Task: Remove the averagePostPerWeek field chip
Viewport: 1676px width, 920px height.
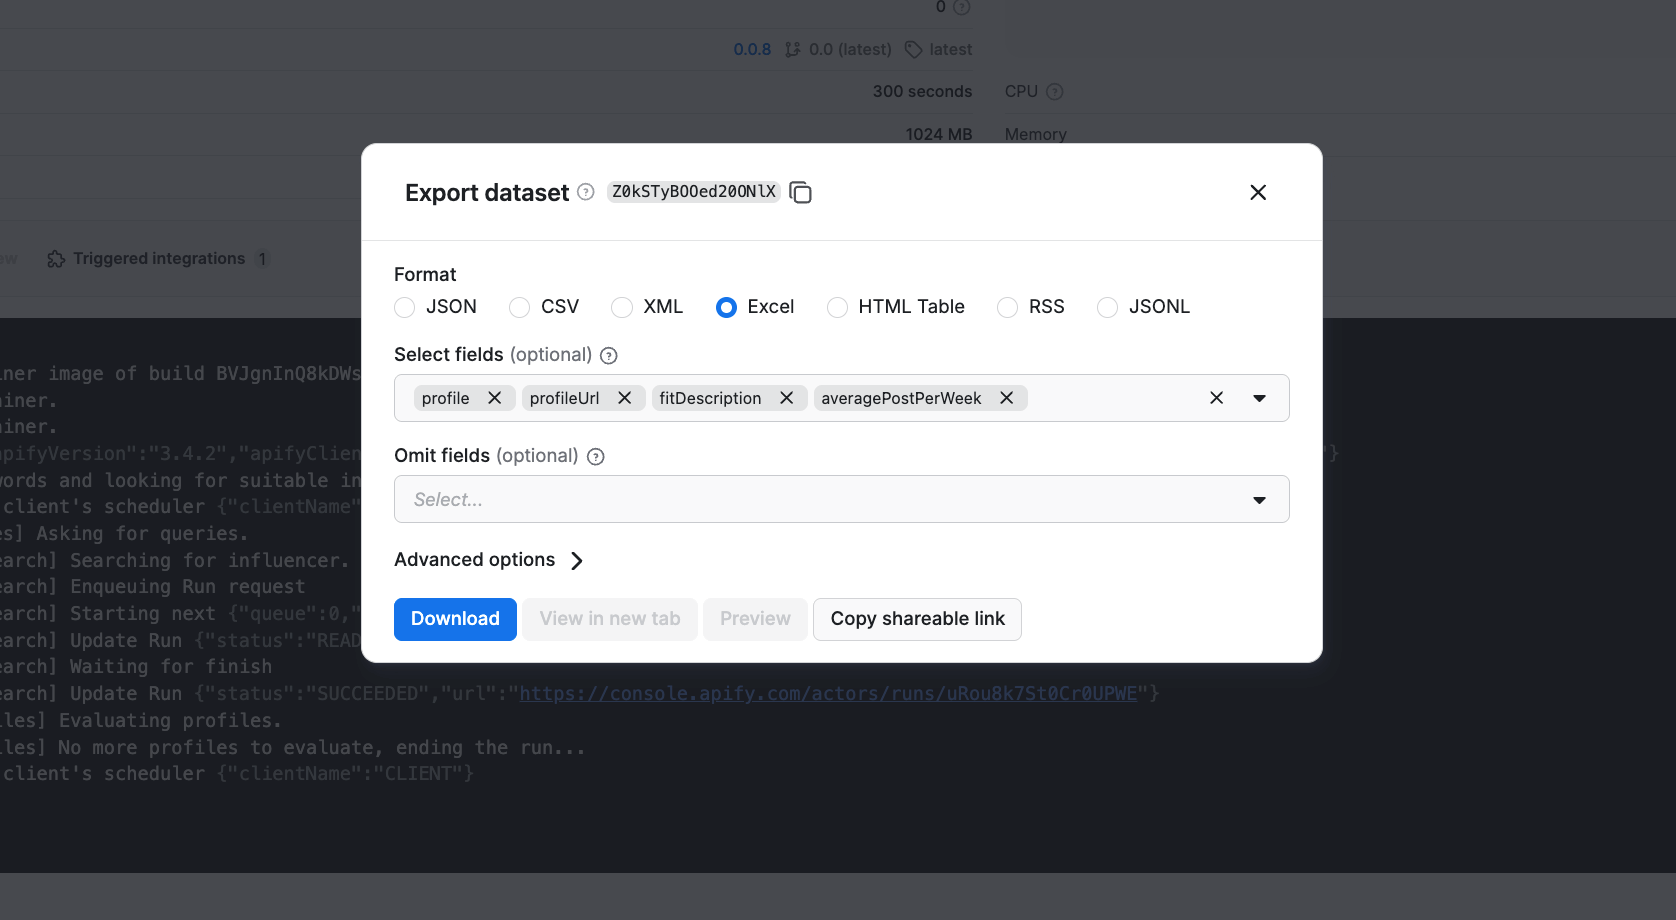Action: point(1006,397)
